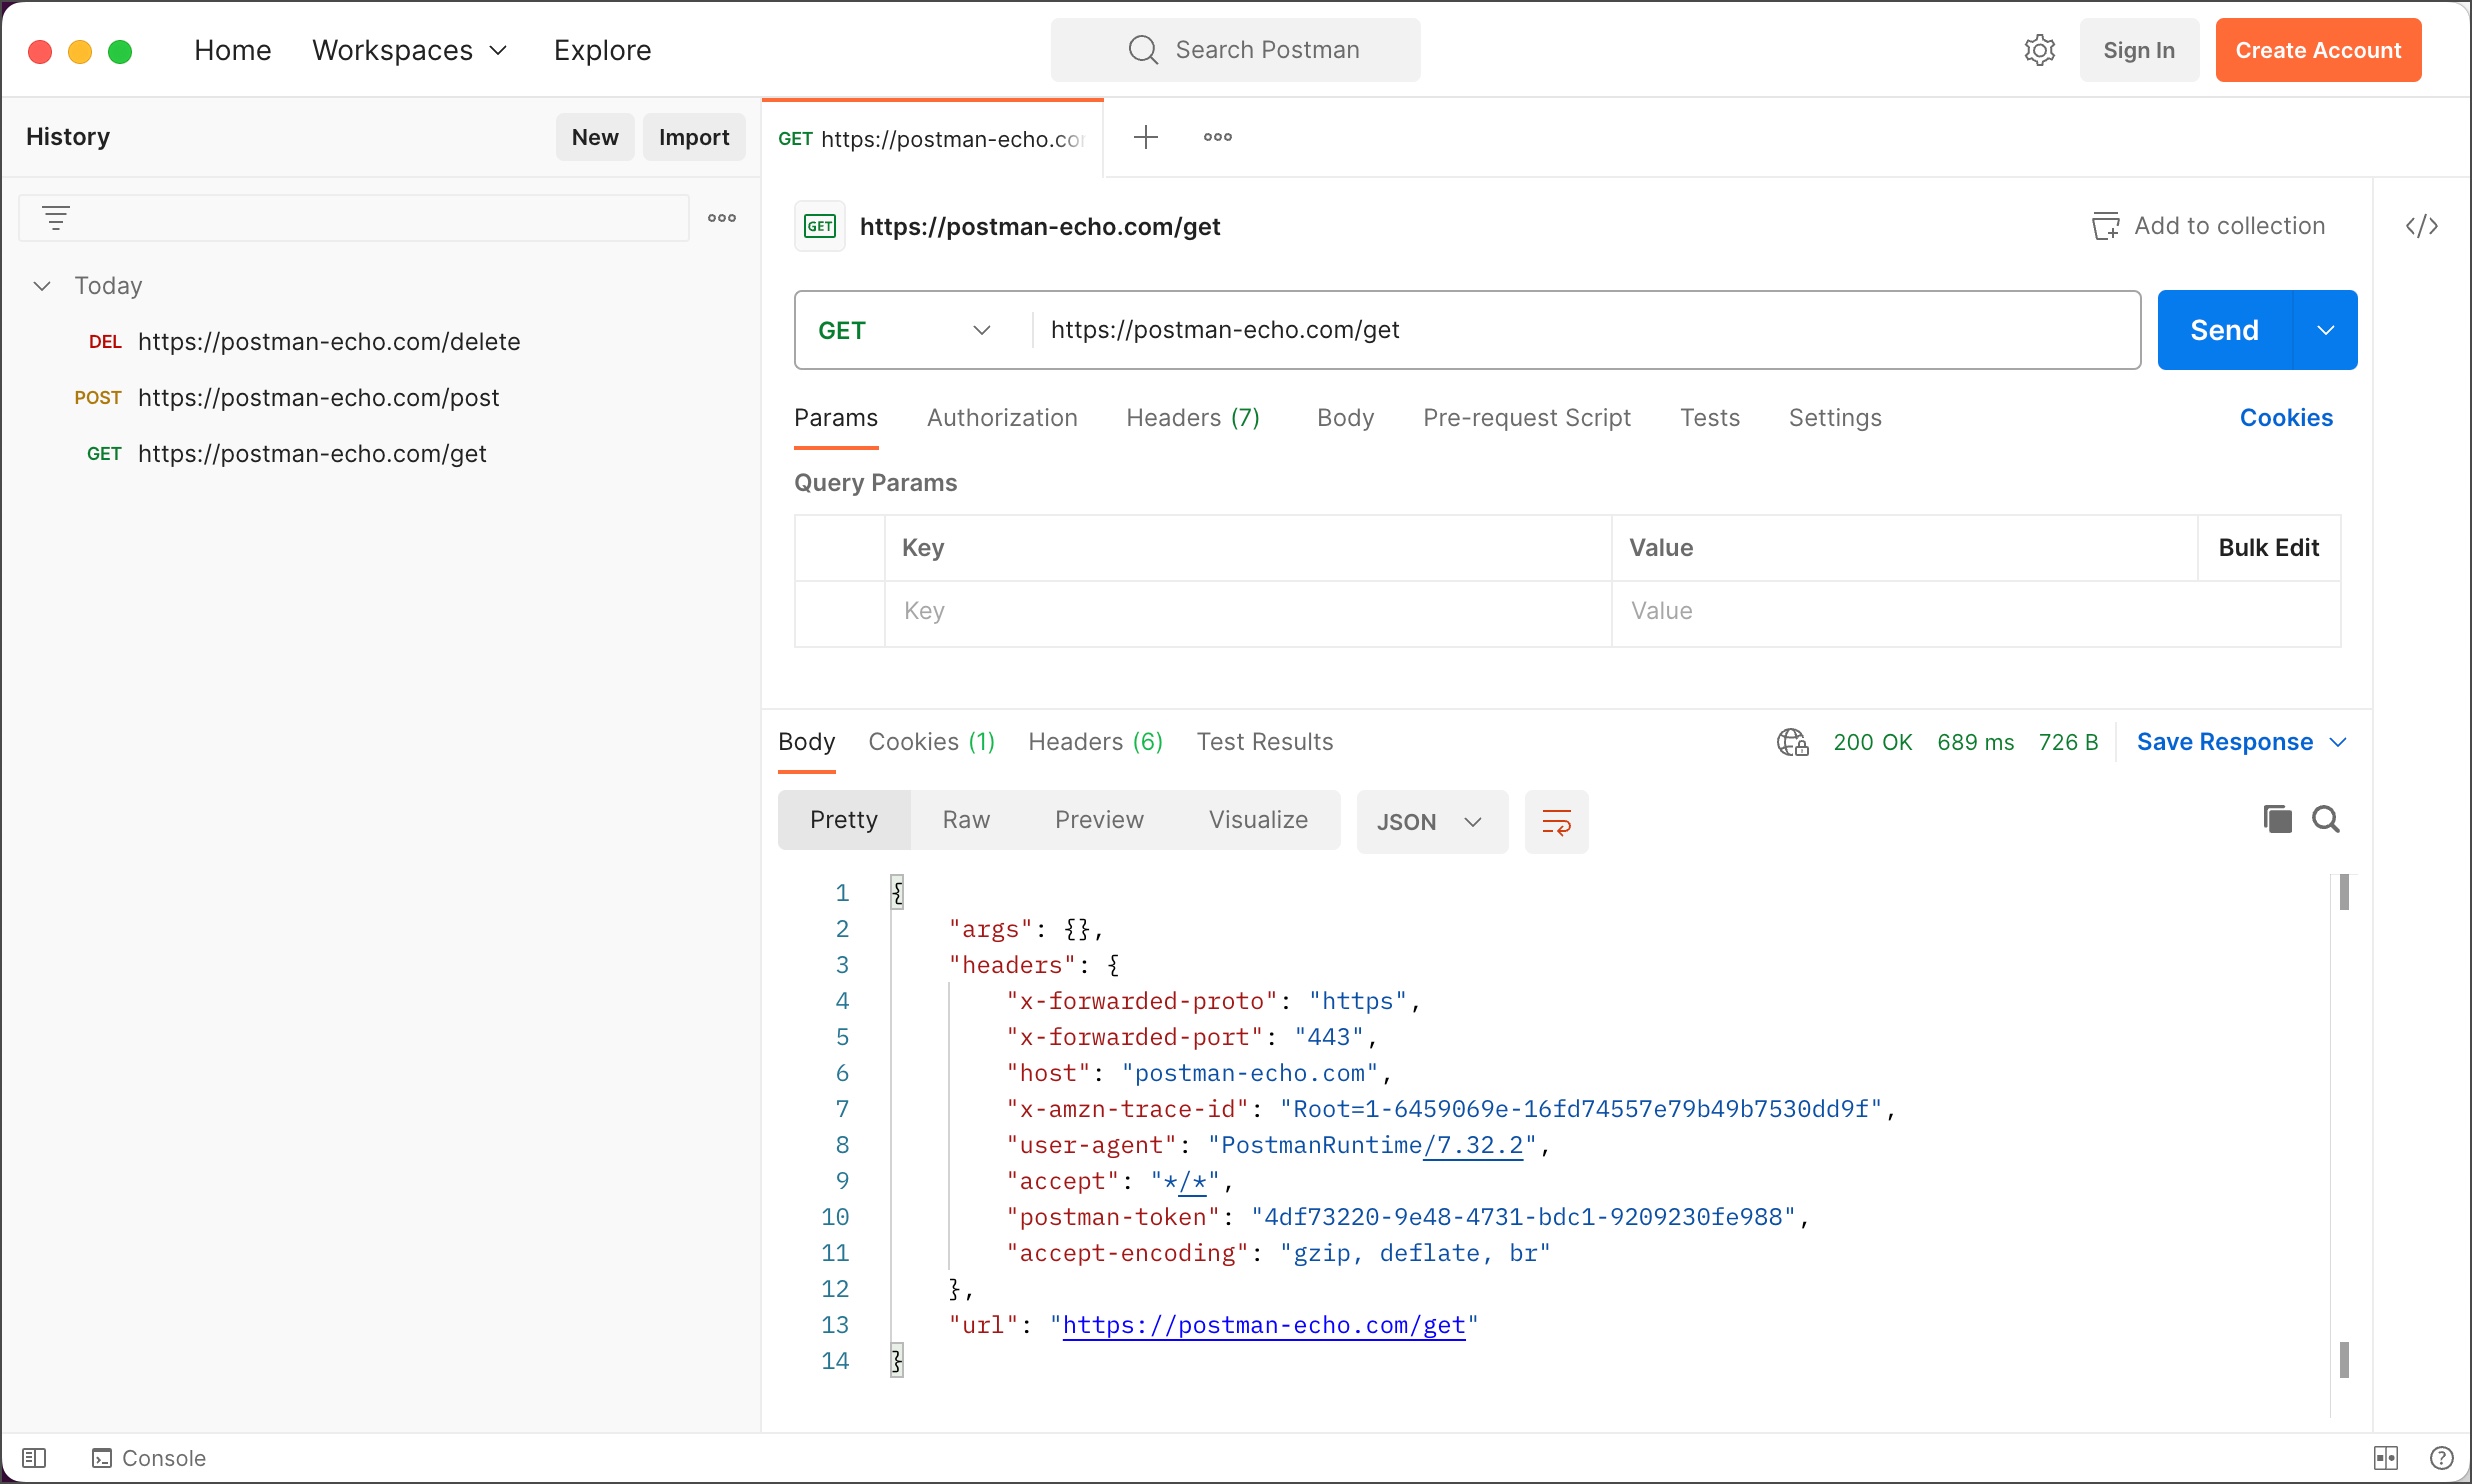Open the request Headers (7) tab
2472x1484 pixels.
coord(1192,418)
